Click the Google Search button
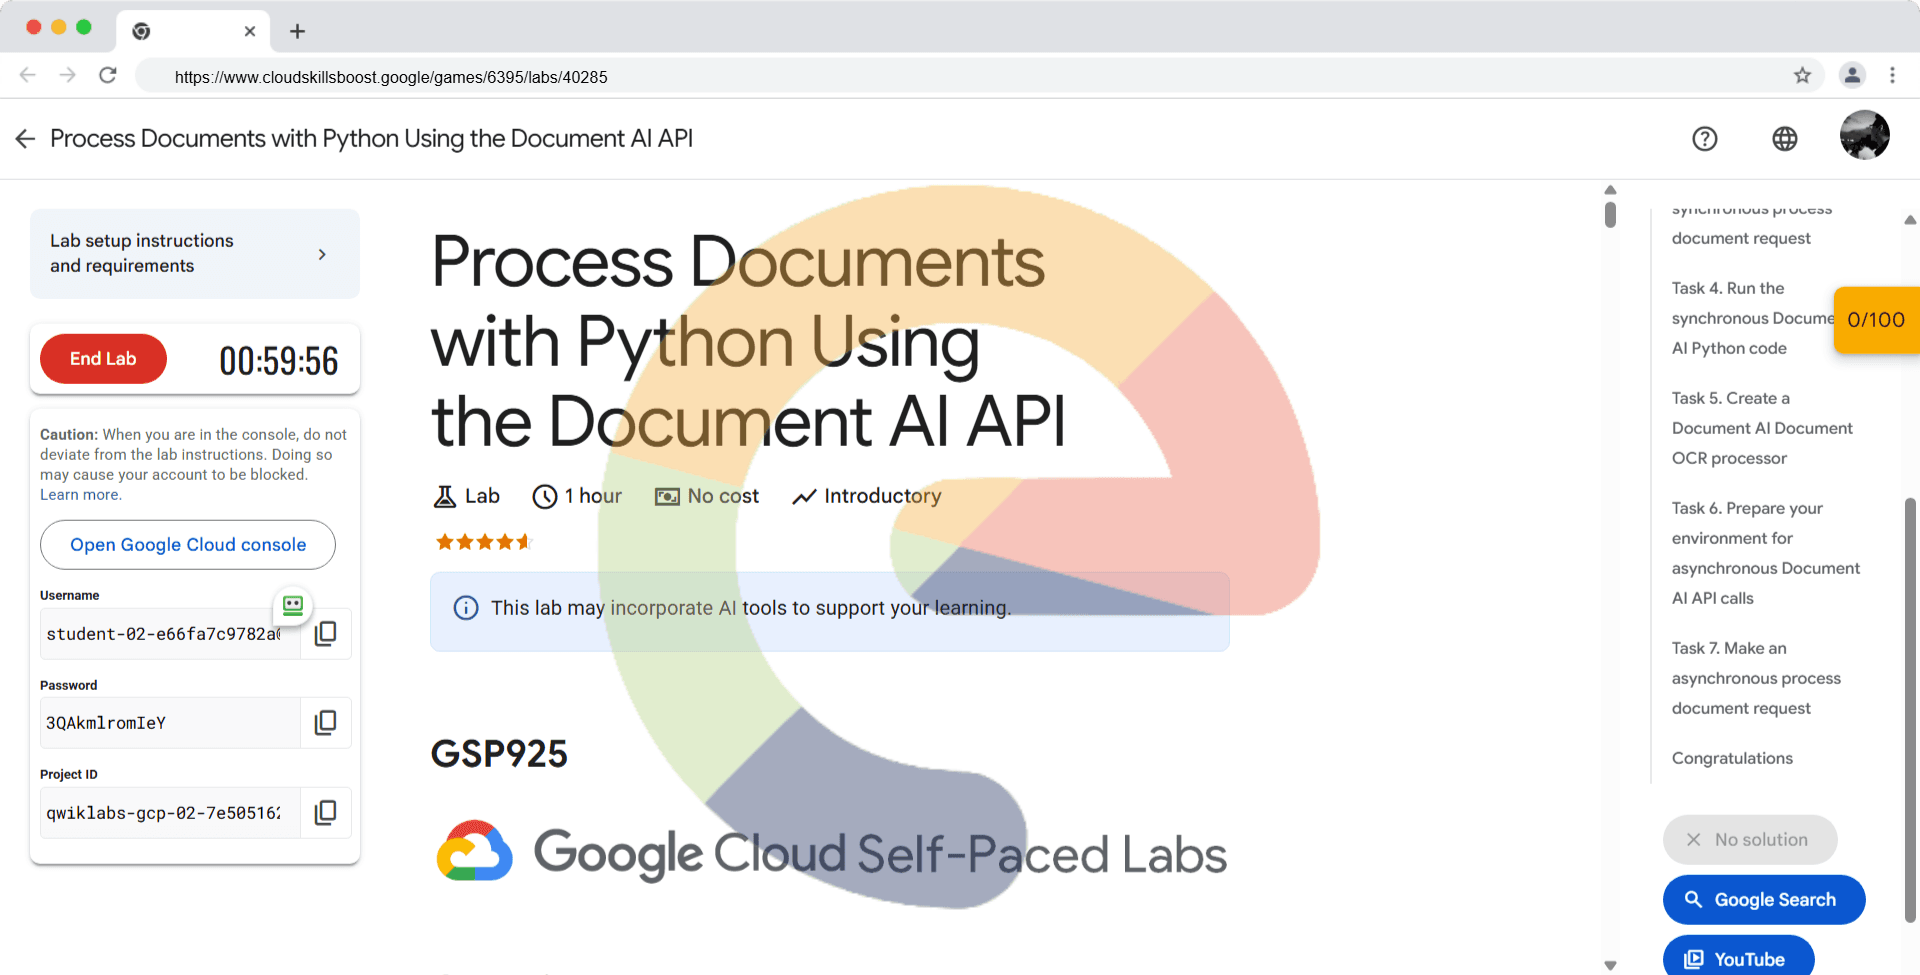Viewport: 1920px width, 975px height. coord(1763,900)
